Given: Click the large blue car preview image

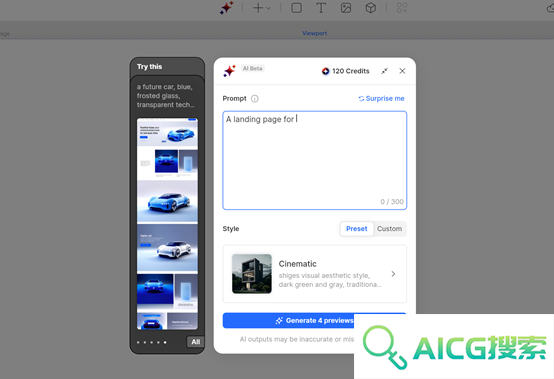Looking at the screenshot, I should [167, 202].
